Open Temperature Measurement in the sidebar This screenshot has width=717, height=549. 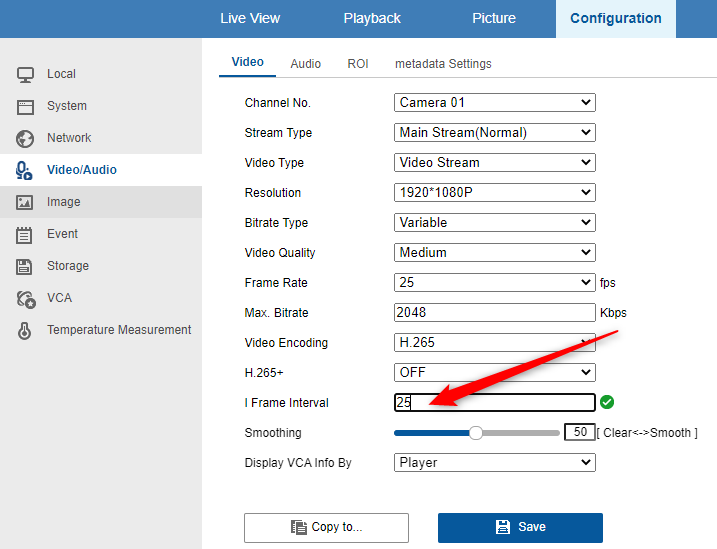click(101, 330)
